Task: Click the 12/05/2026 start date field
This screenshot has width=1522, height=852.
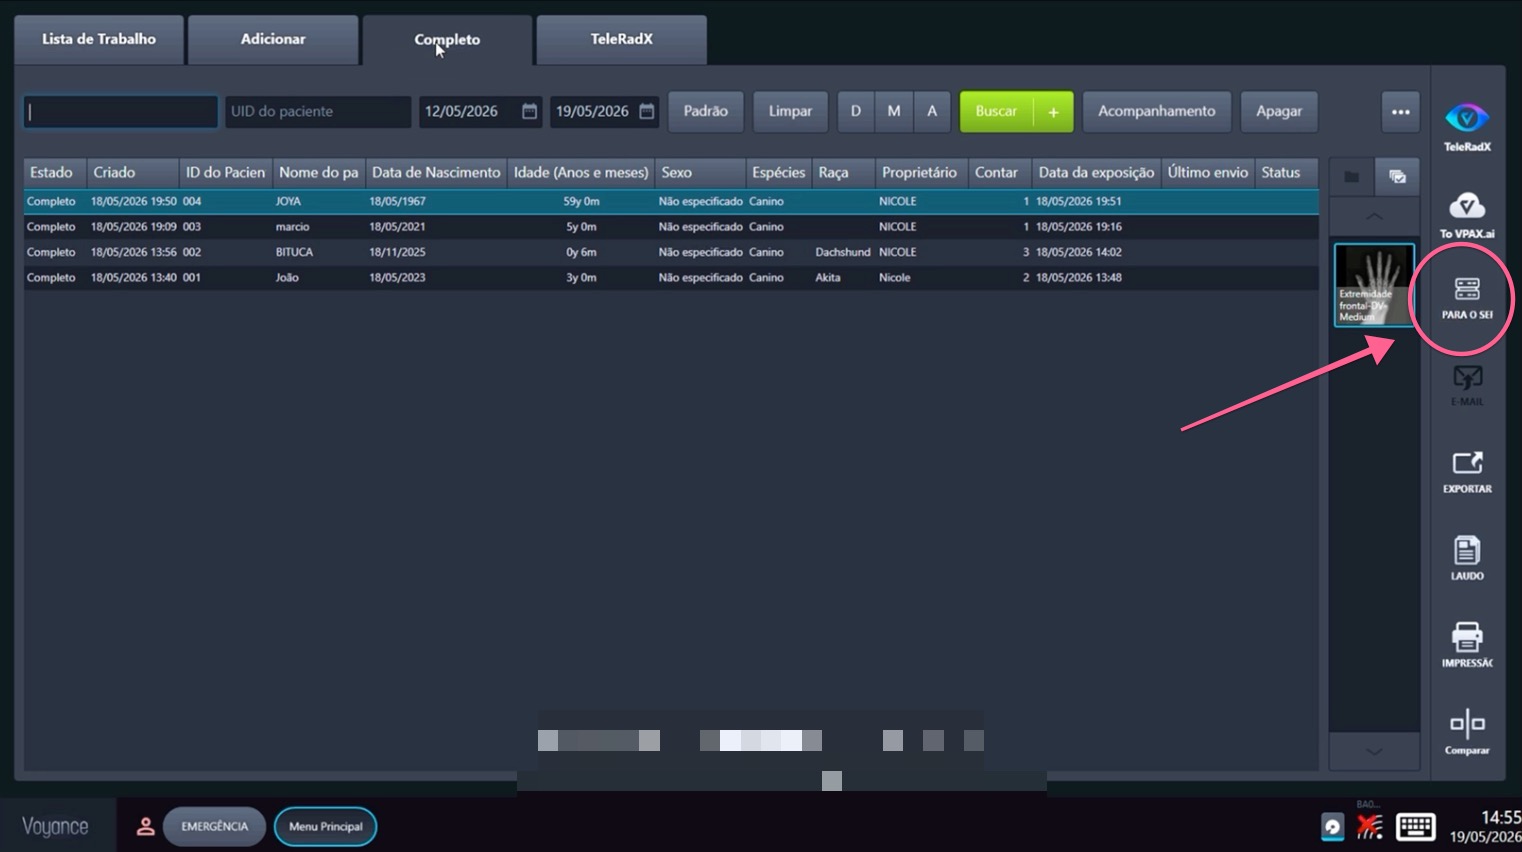Action: coord(480,112)
